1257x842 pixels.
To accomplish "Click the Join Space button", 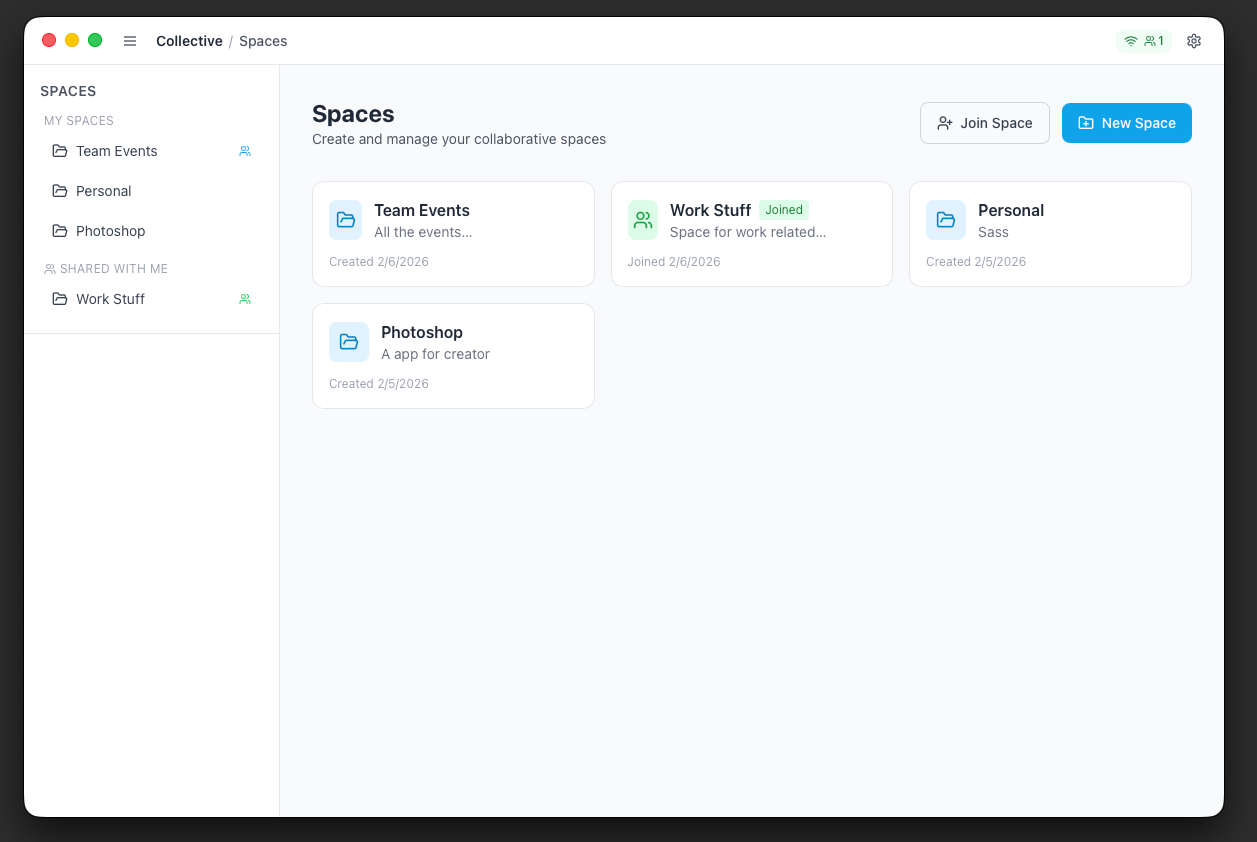I will tap(984, 122).
